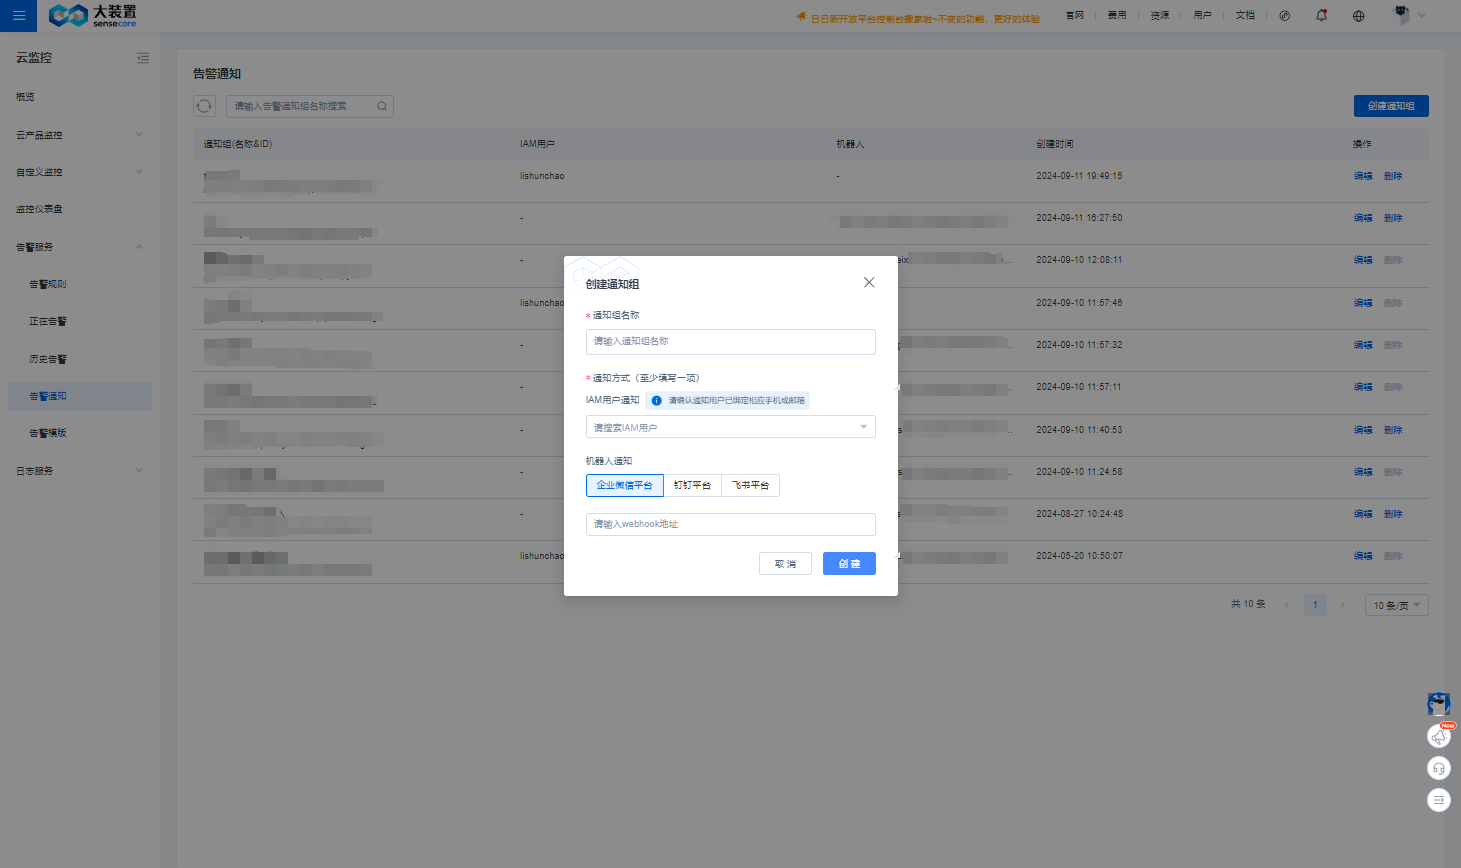Expand 云产品监控 in the sidebar

point(80,135)
